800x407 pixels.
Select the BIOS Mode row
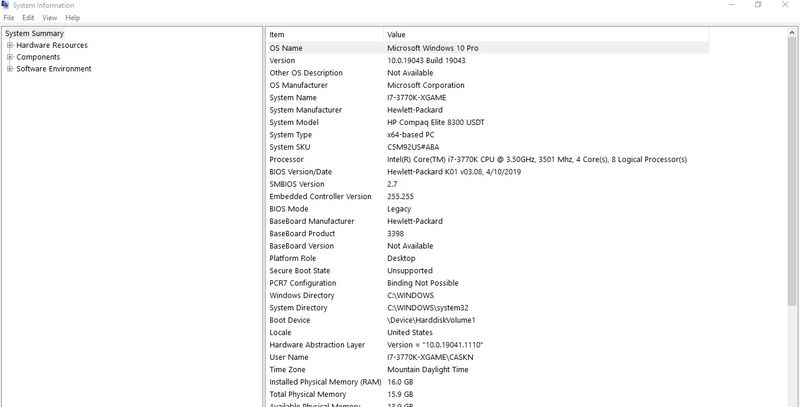click(x=487, y=209)
